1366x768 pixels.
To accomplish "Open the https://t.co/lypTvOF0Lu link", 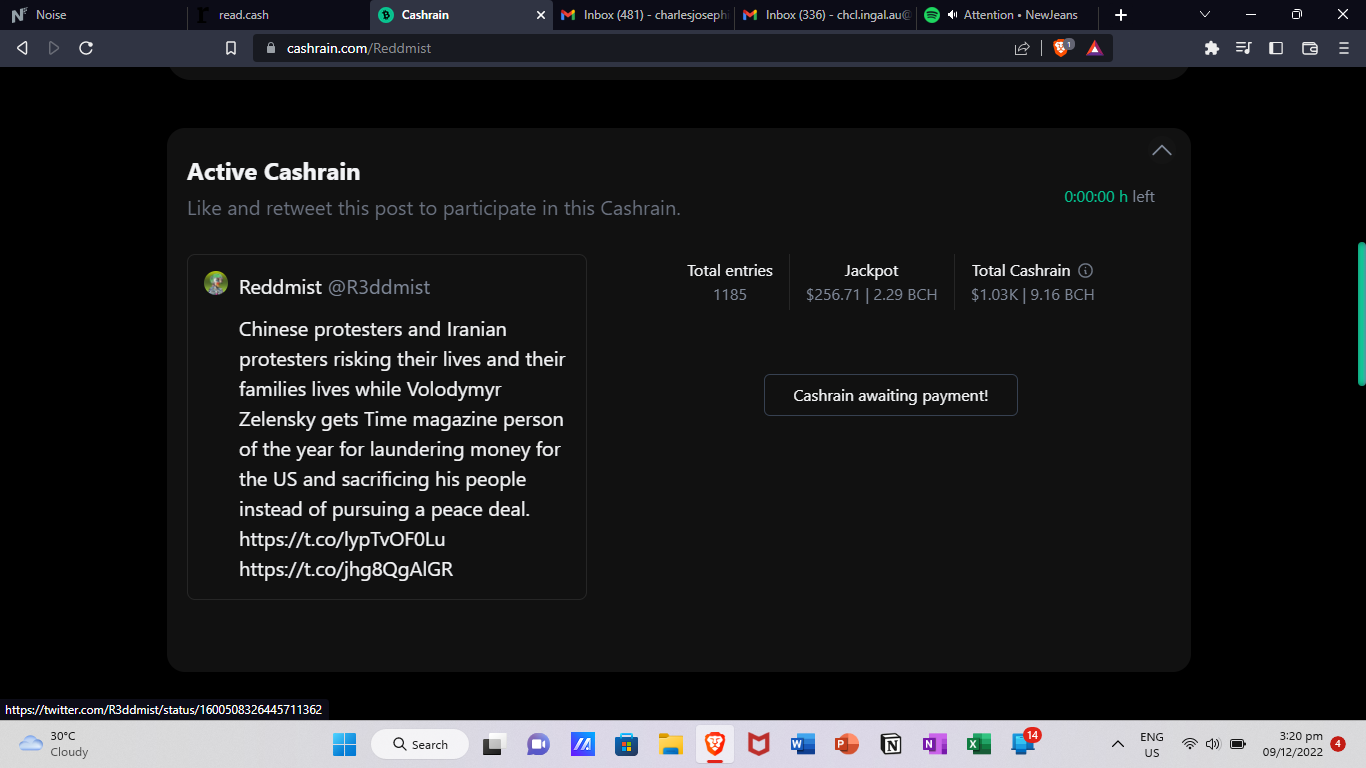I will pyautogui.click(x=342, y=539).
